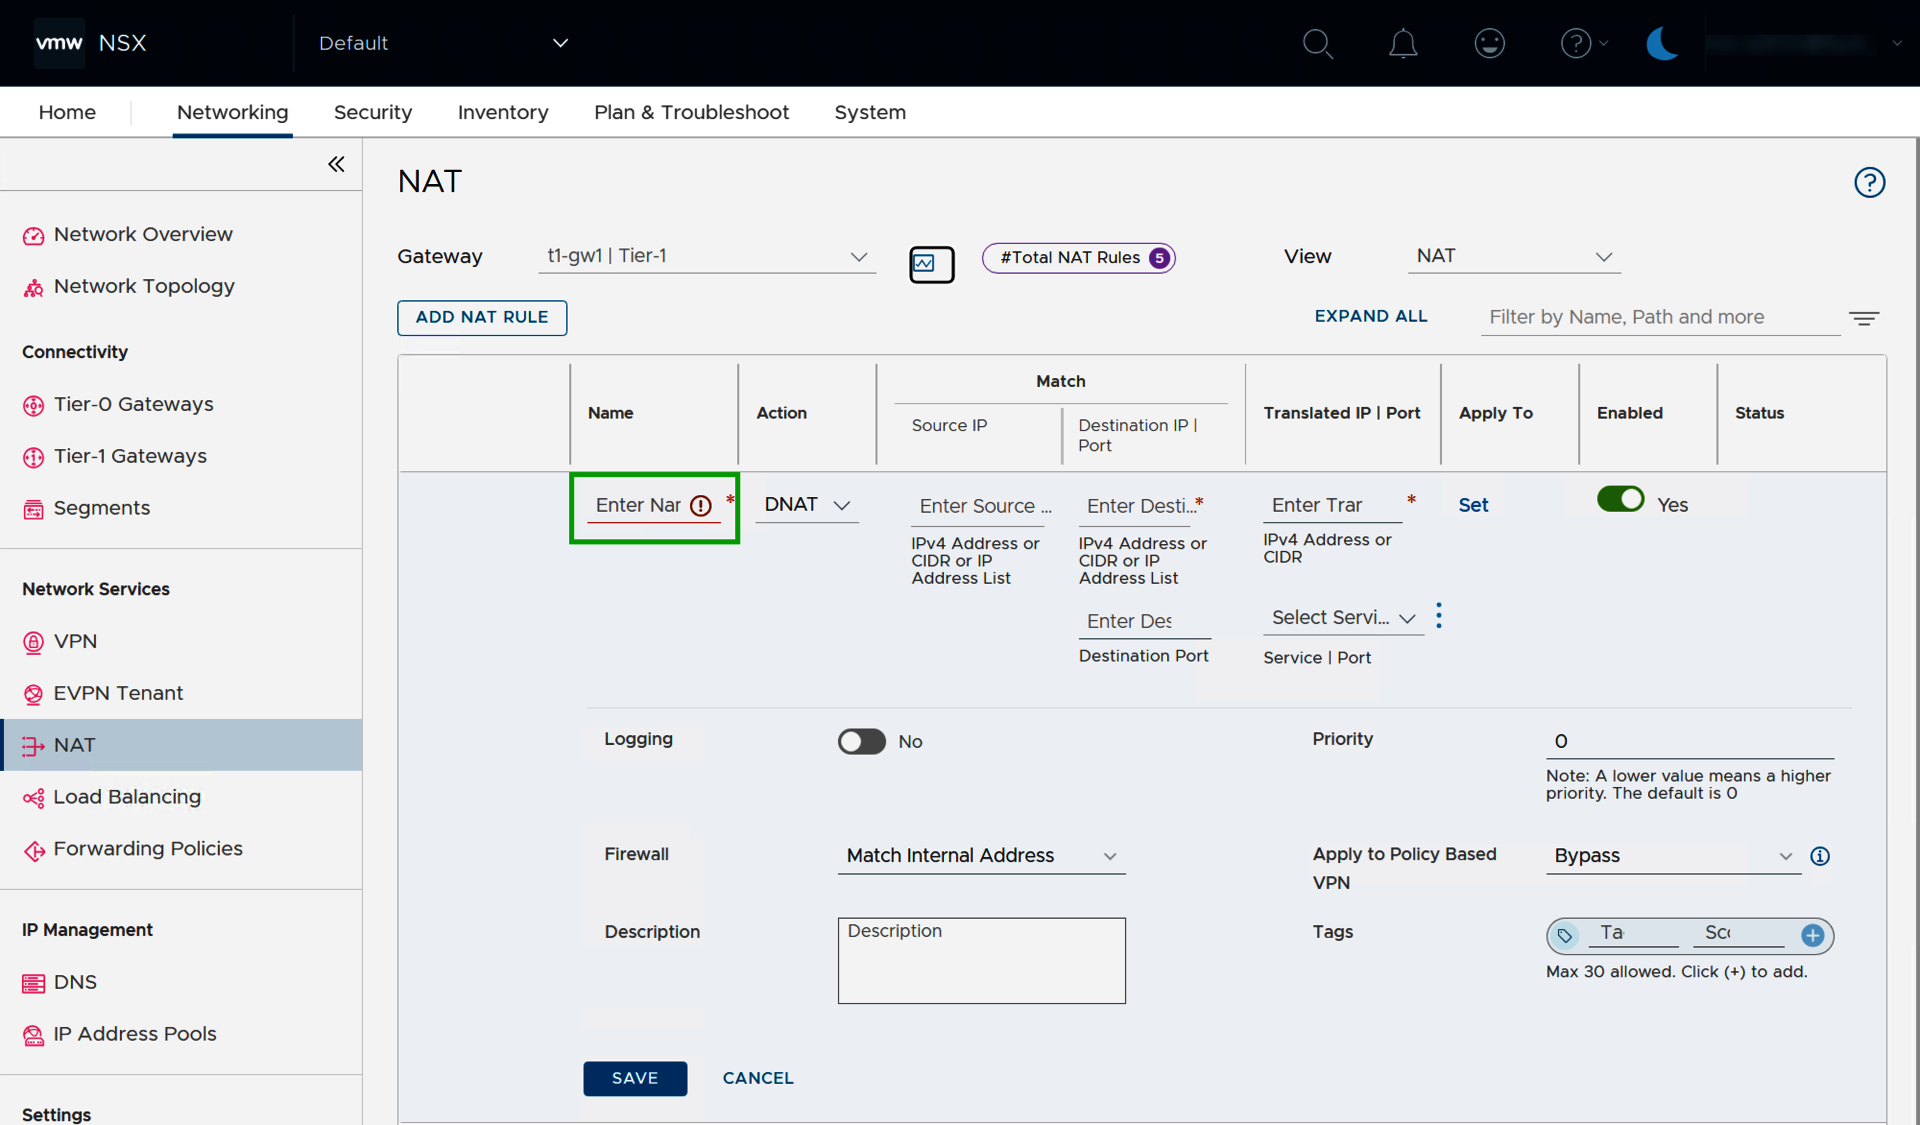Open the Gateway t1-gw1 Tier-1 dropdown

click(x=706, y=256)
